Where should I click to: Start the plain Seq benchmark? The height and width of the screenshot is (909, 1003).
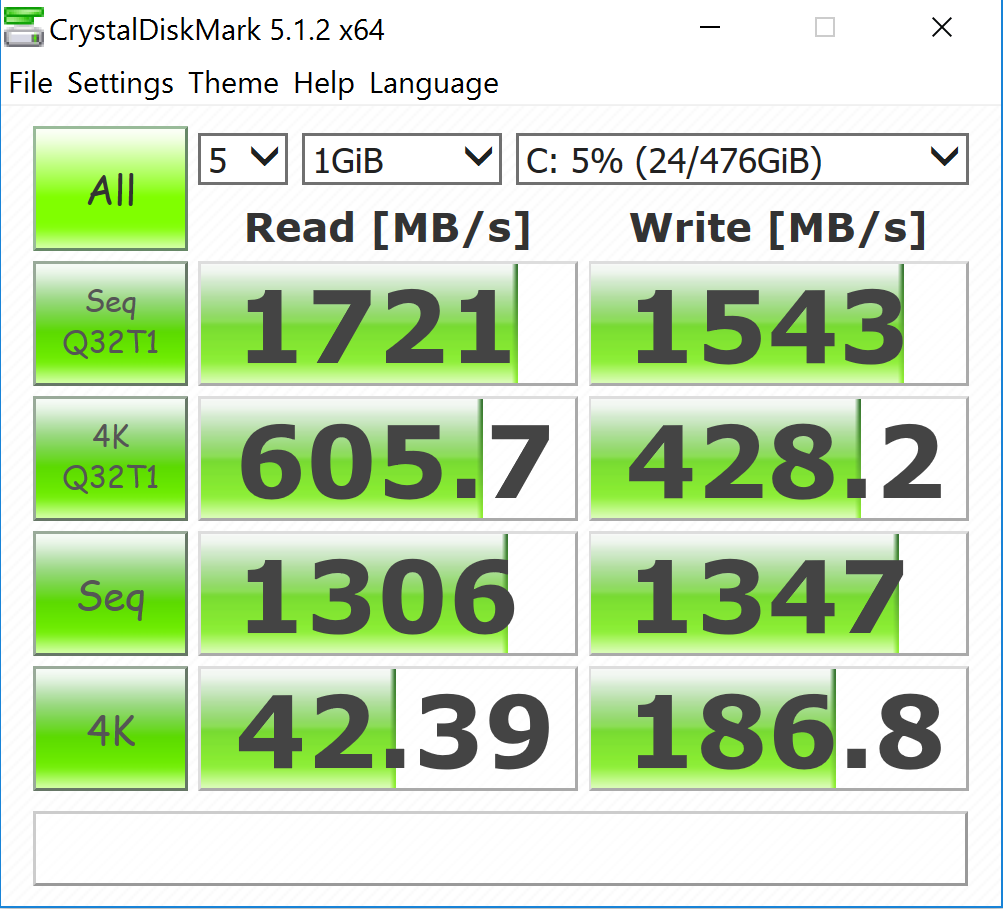point(111,593)
